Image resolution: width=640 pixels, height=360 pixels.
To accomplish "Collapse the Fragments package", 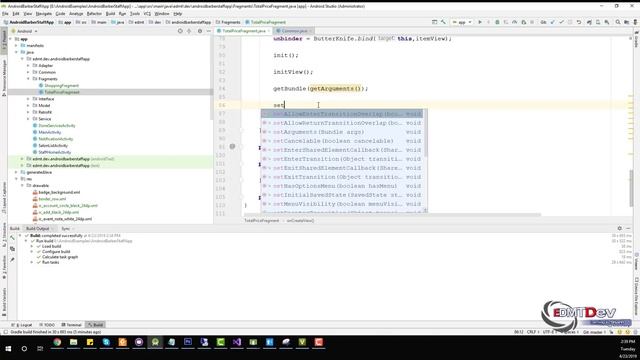I will click(x=28, y=79).
